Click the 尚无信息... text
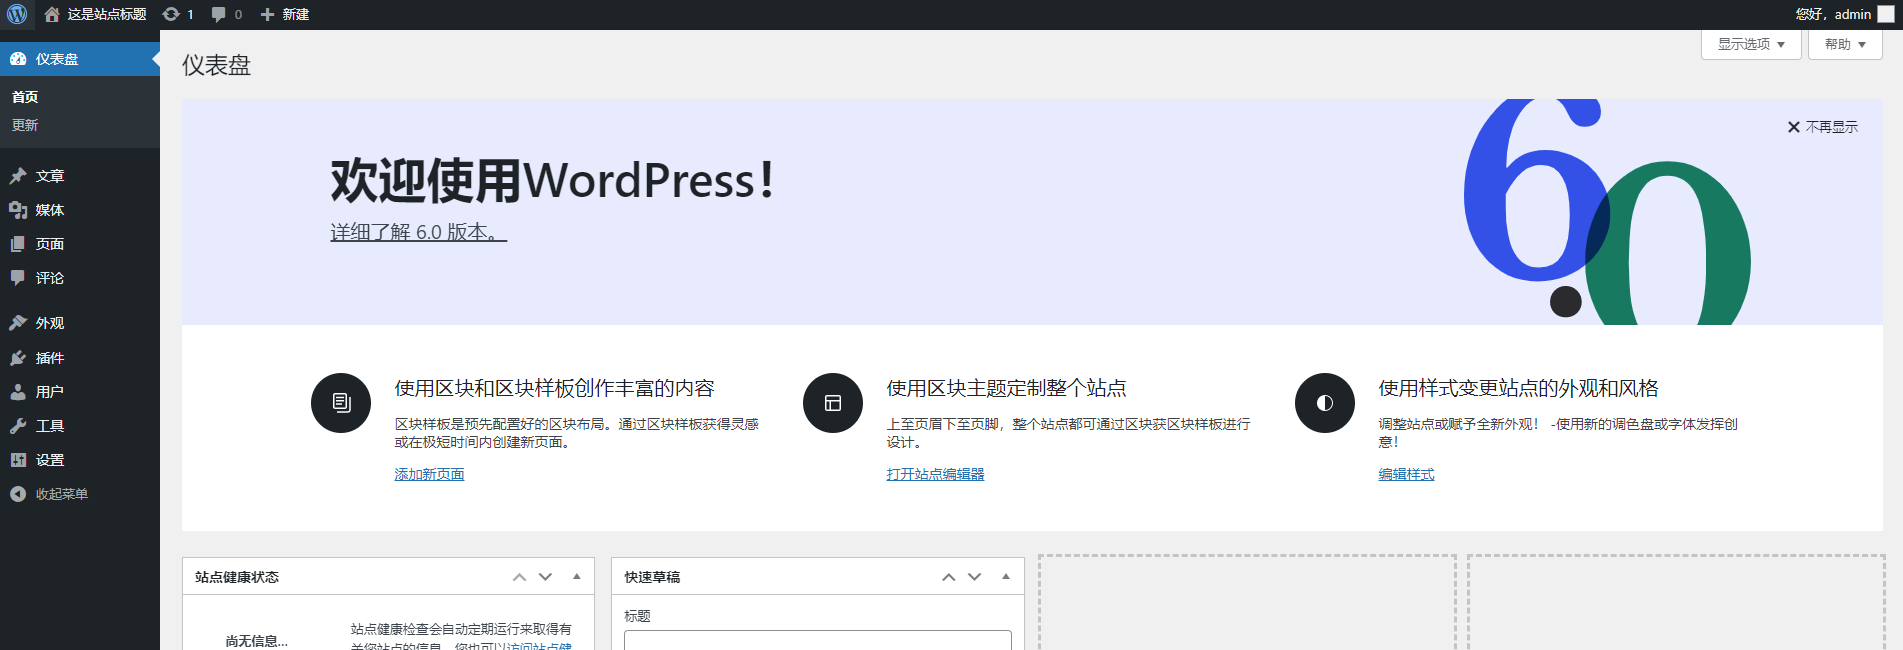Image resolution: width=1903 pixels, height=650 pixels. click(x=257, y=641)
